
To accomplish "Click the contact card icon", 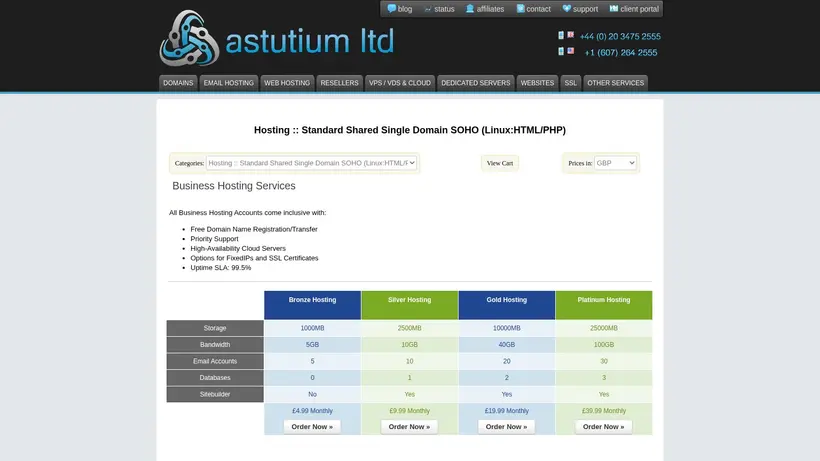I will (x=520, y=8).
